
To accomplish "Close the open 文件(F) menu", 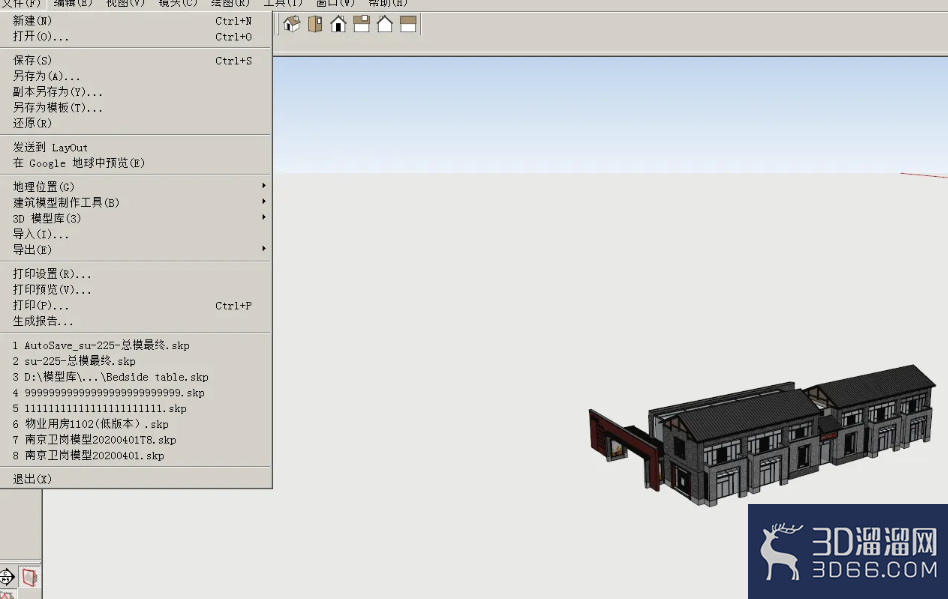I will click(21, 3).
